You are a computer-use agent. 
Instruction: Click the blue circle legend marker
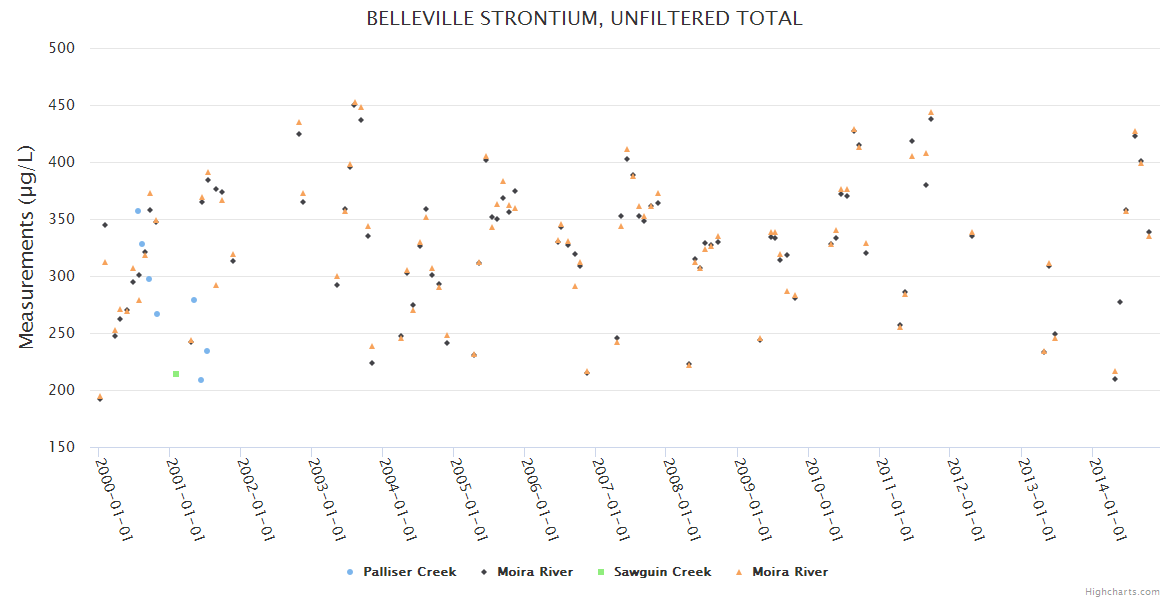pos(349,572)
